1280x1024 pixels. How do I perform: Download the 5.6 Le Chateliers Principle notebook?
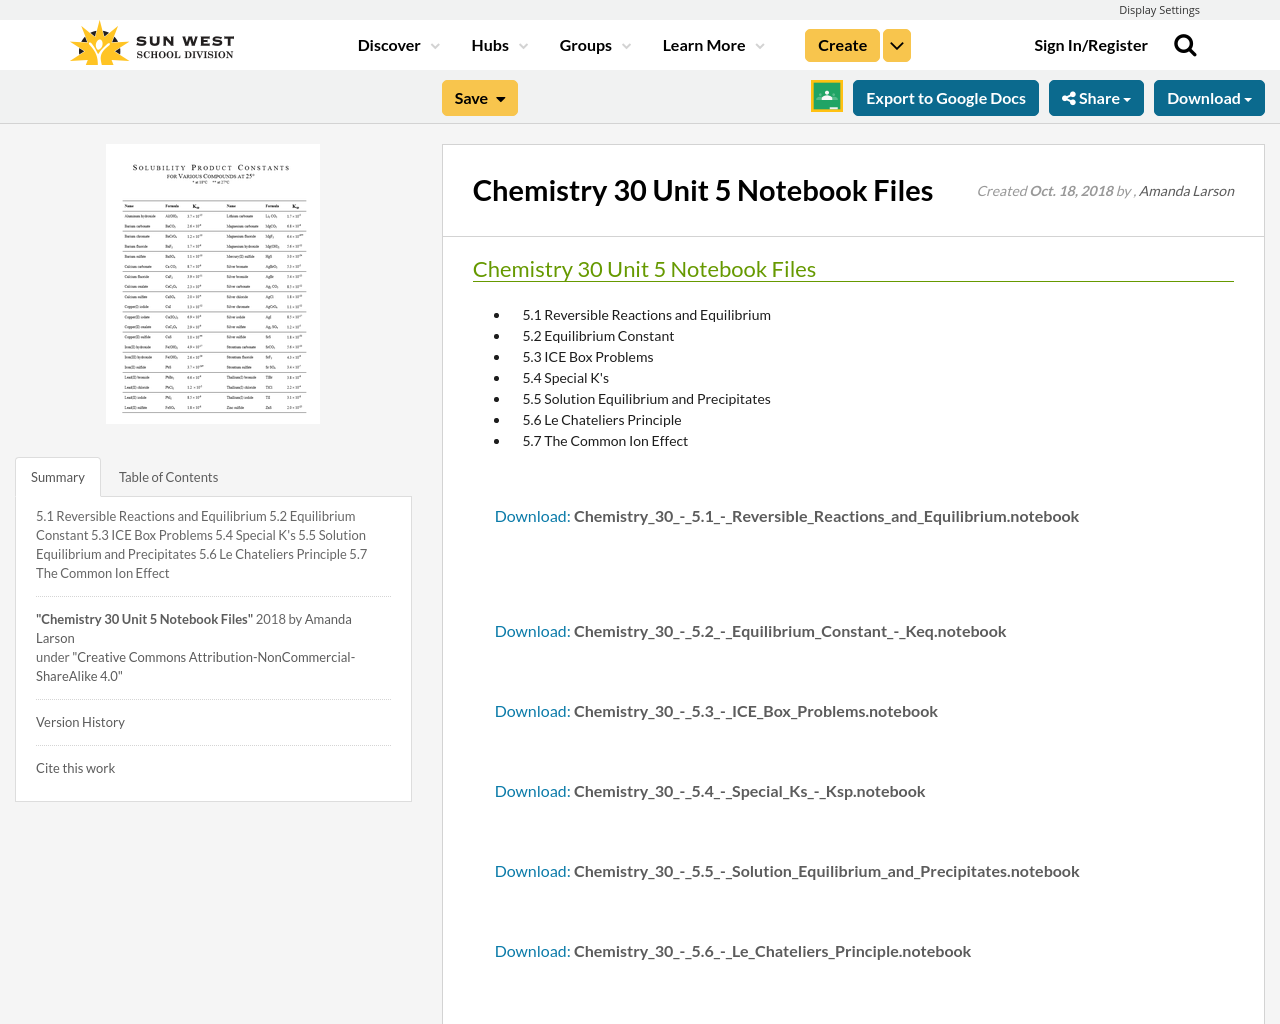point(733,951)
